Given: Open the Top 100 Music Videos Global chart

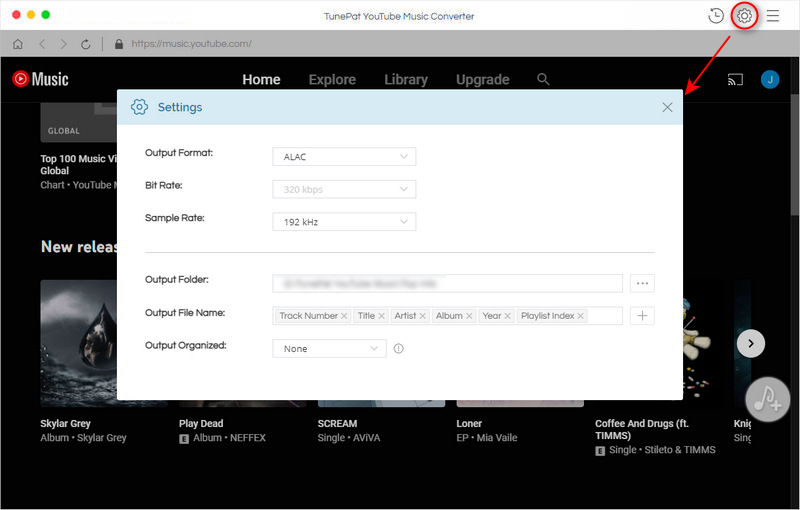Looking at the screenshot, I should pos(79,165).
